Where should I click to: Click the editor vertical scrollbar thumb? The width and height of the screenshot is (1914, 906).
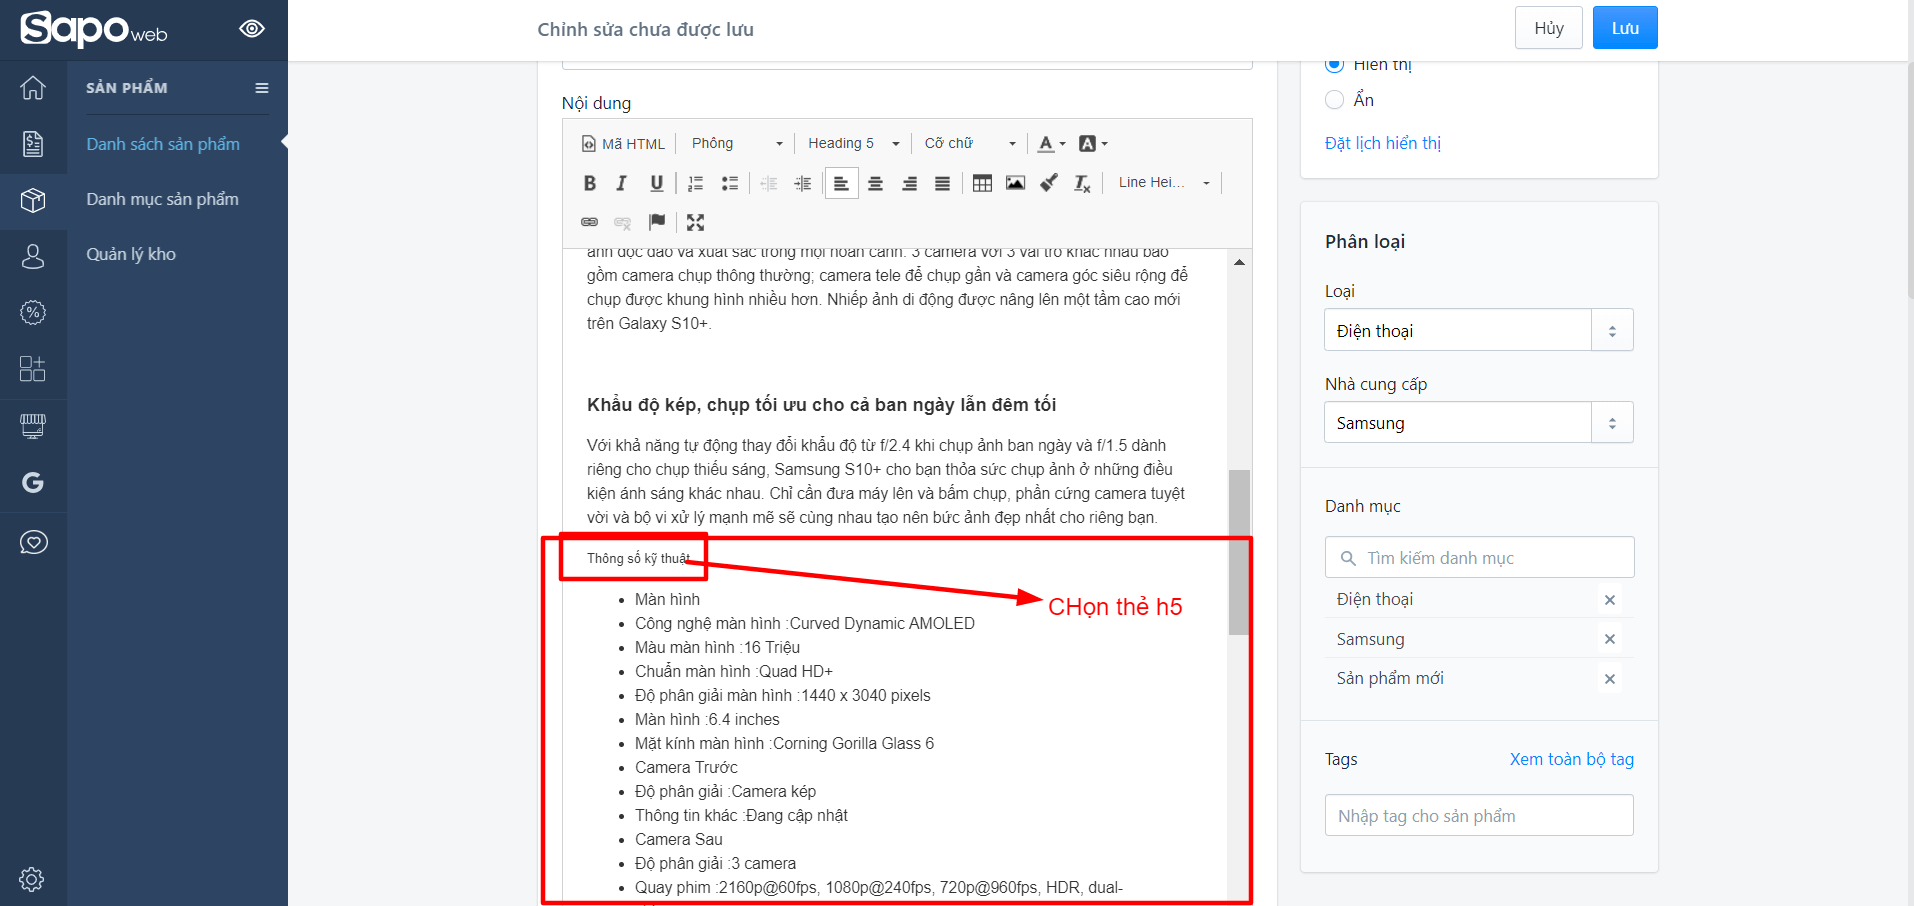point(1239,552)
